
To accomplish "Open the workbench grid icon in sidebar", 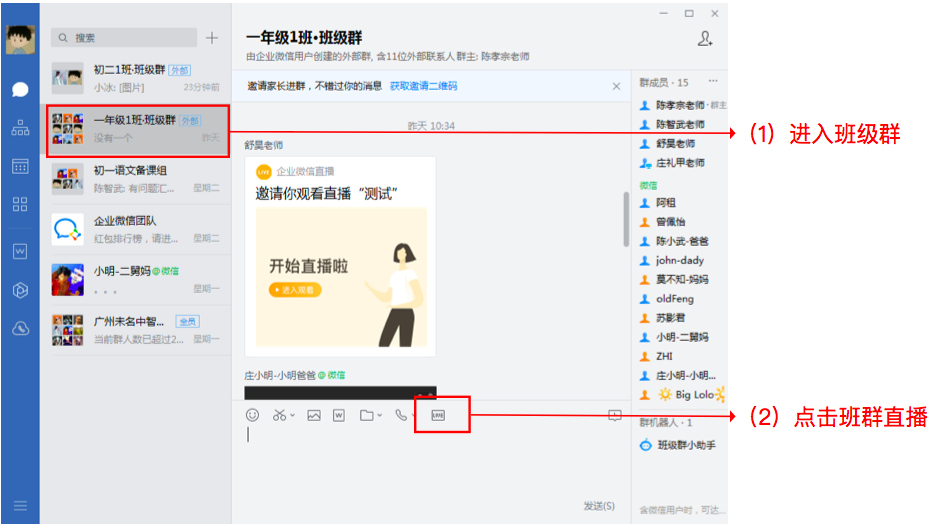I will tap(20, 205).
